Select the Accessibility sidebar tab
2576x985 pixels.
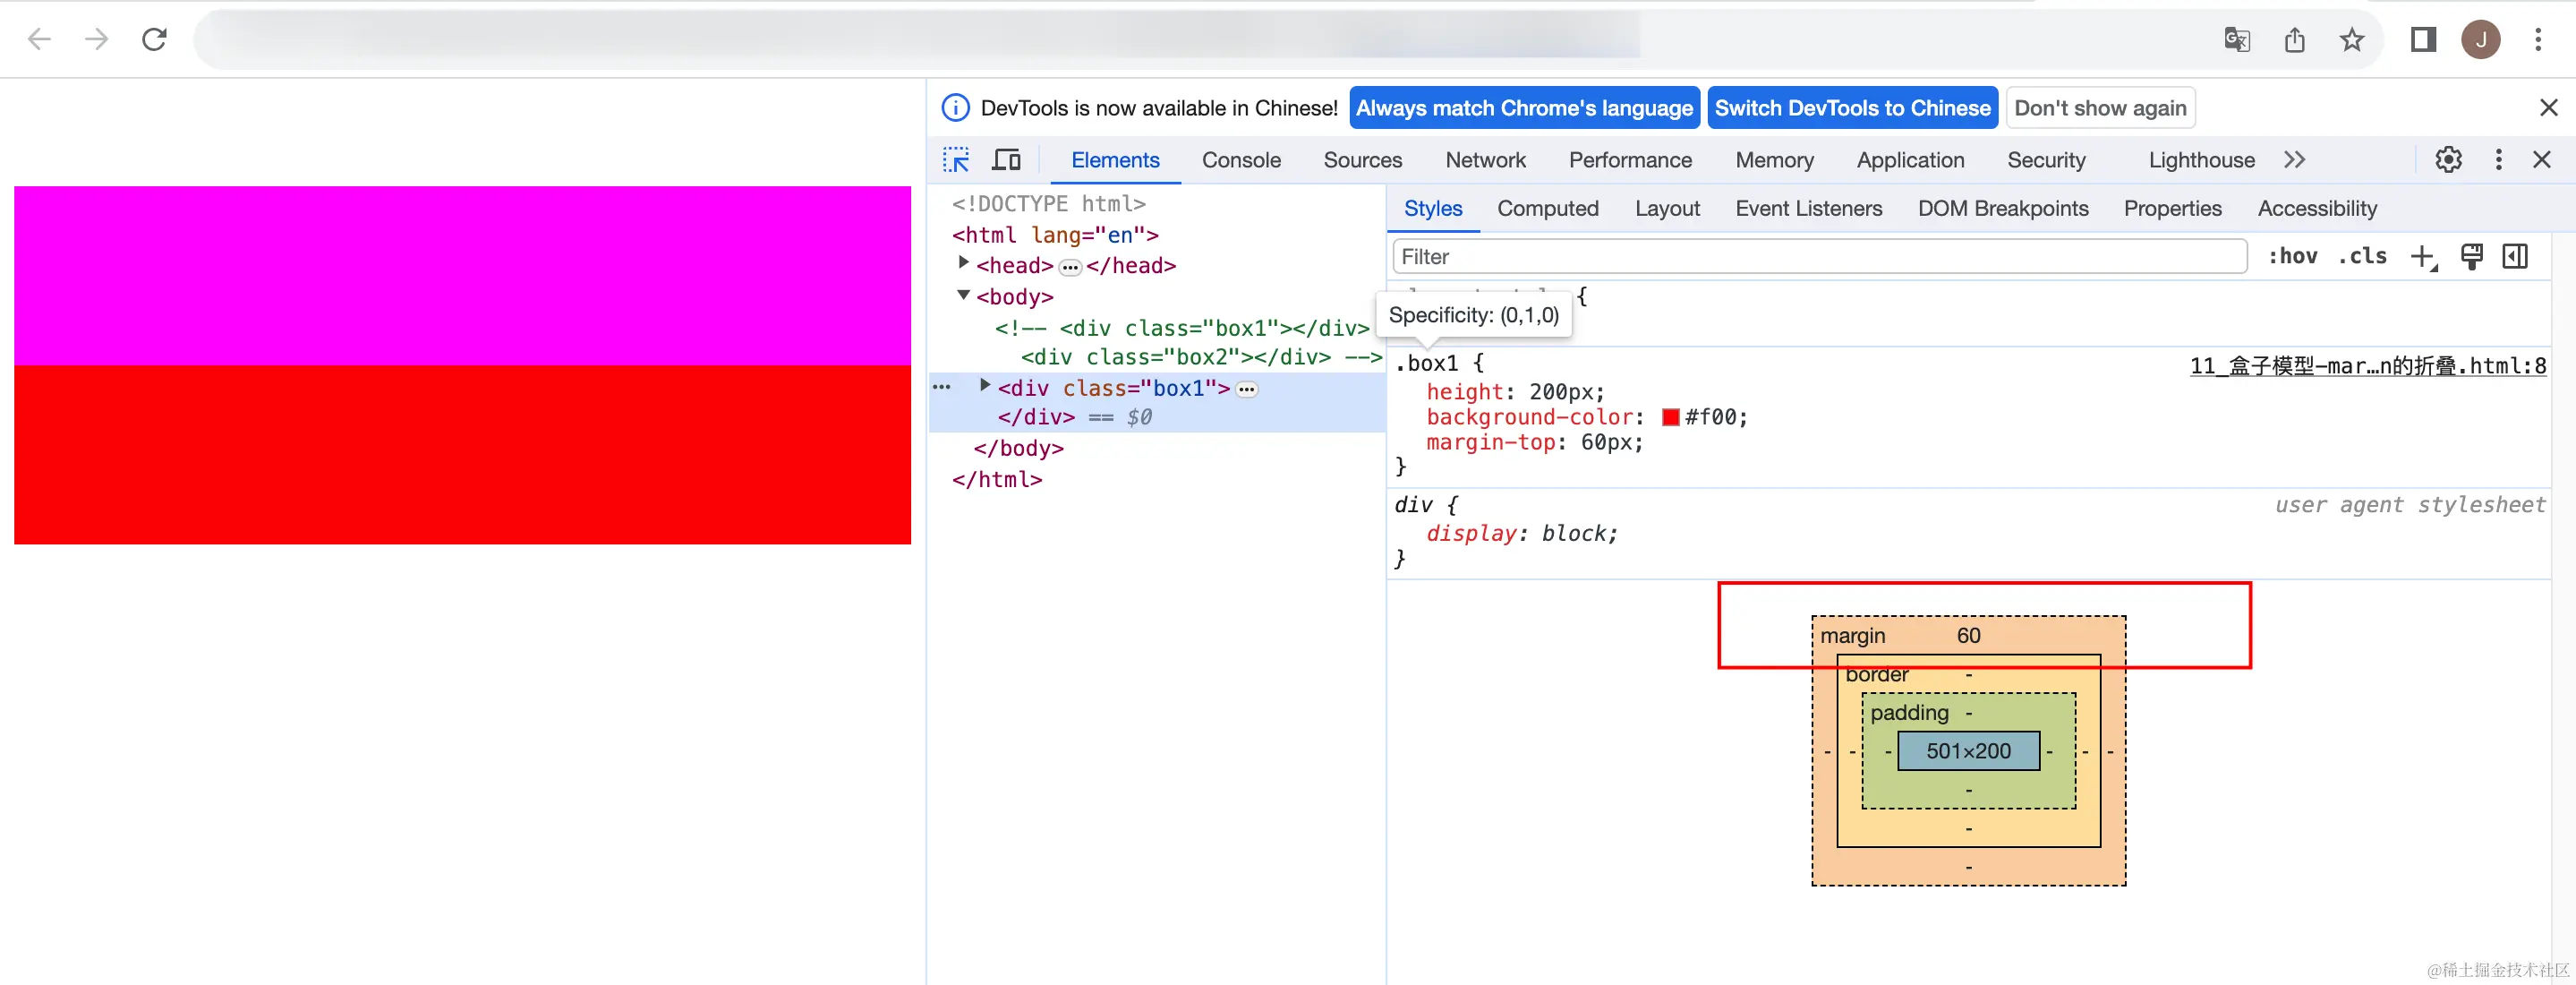[x=2317, y=209]
